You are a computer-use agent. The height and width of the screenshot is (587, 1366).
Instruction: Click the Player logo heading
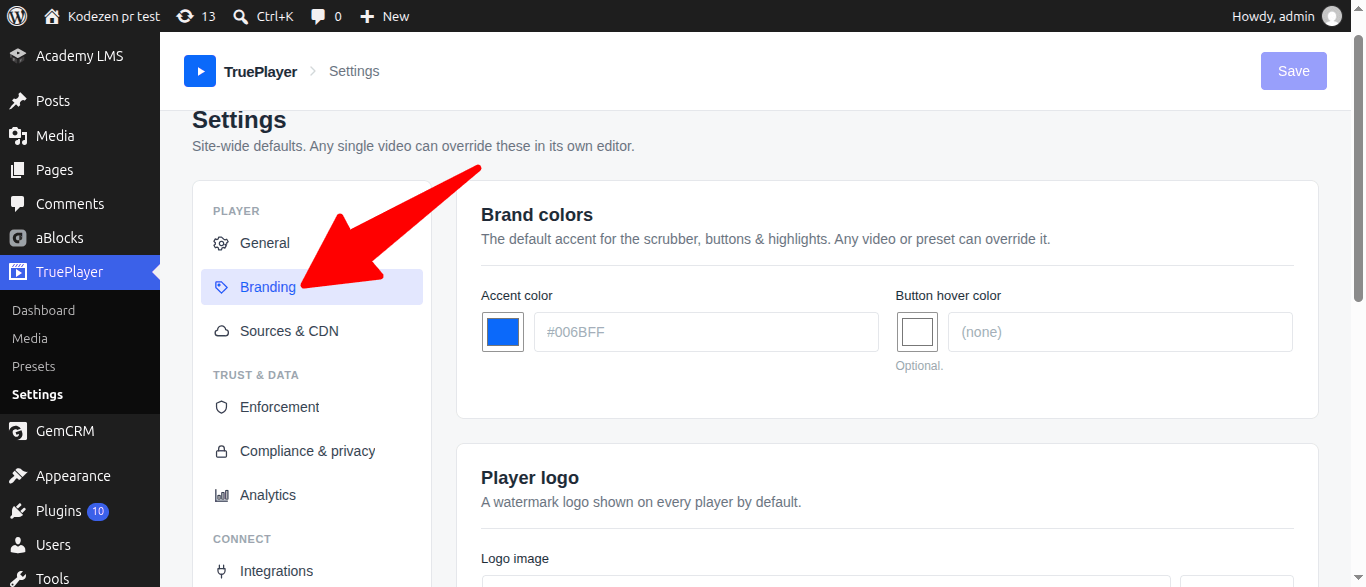pyautogui.click(x=530, y=478)
